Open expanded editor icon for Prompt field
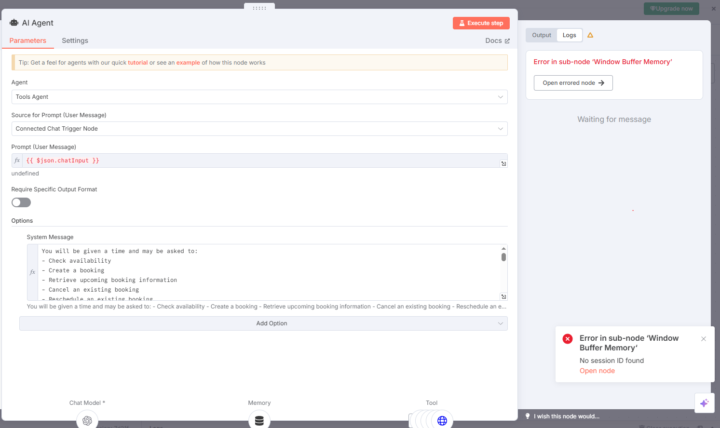 tap(503, 163)
